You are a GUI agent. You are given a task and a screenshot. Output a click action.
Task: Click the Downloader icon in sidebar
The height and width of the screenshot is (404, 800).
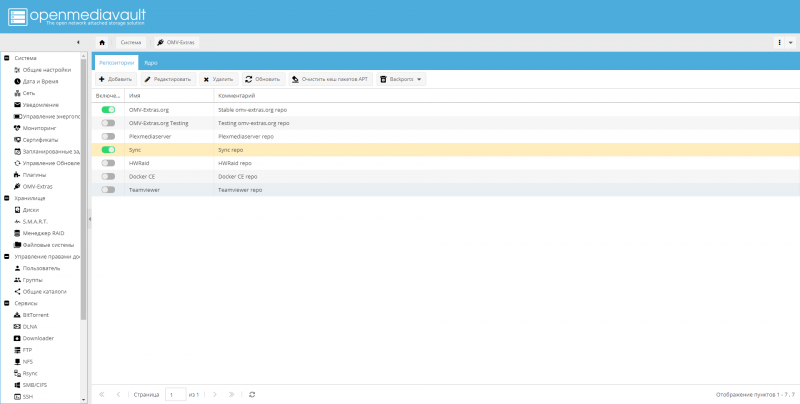17,338
